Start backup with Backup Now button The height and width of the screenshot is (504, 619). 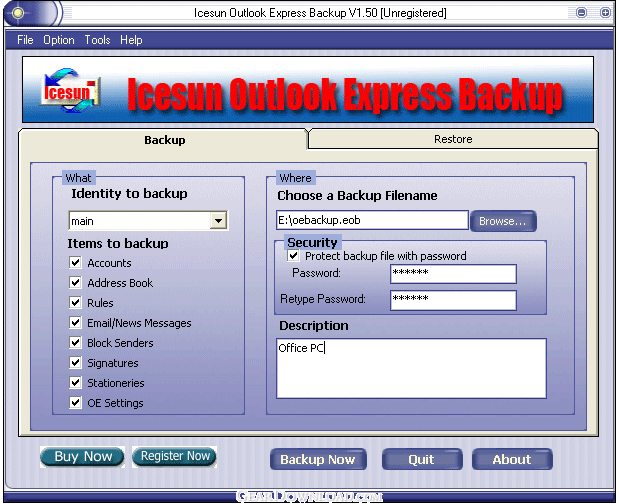click(x=318, y=459)
